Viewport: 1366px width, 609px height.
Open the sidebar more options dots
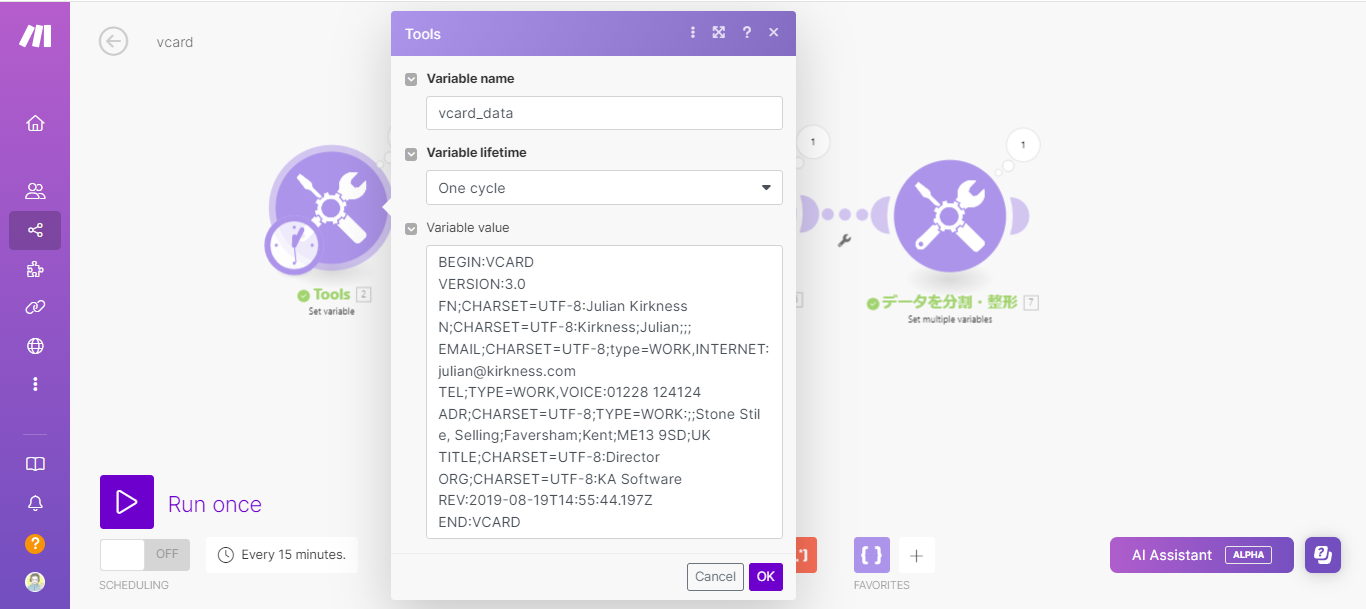tap(35, 384)
